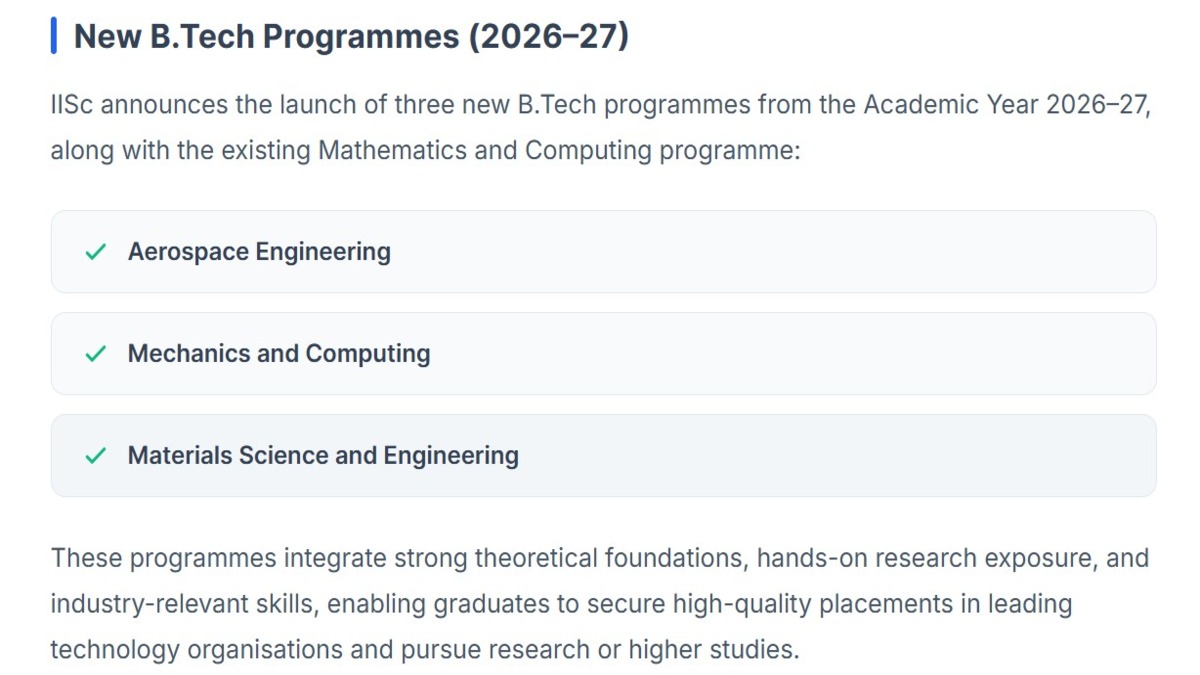The image size is (1200, 675).
Task: Click "These programmes integrate" opening the last paragraph
Action: click(195, 557)
